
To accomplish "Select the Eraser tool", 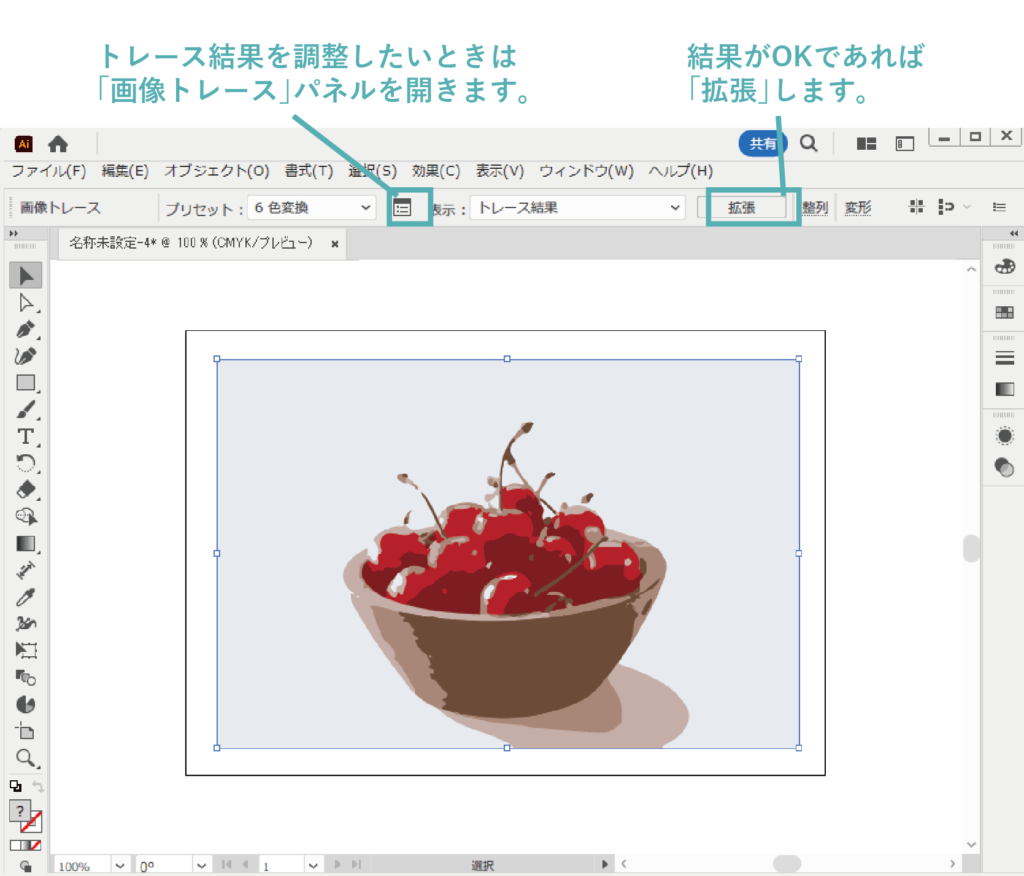I will 25,490.
